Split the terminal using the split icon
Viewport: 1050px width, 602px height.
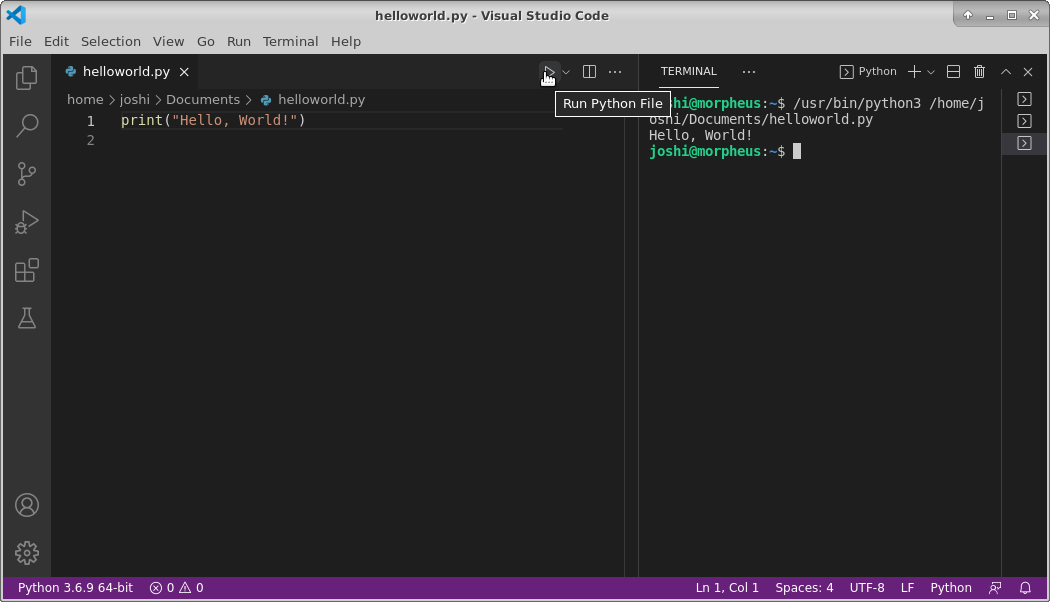tap(952, 71)
